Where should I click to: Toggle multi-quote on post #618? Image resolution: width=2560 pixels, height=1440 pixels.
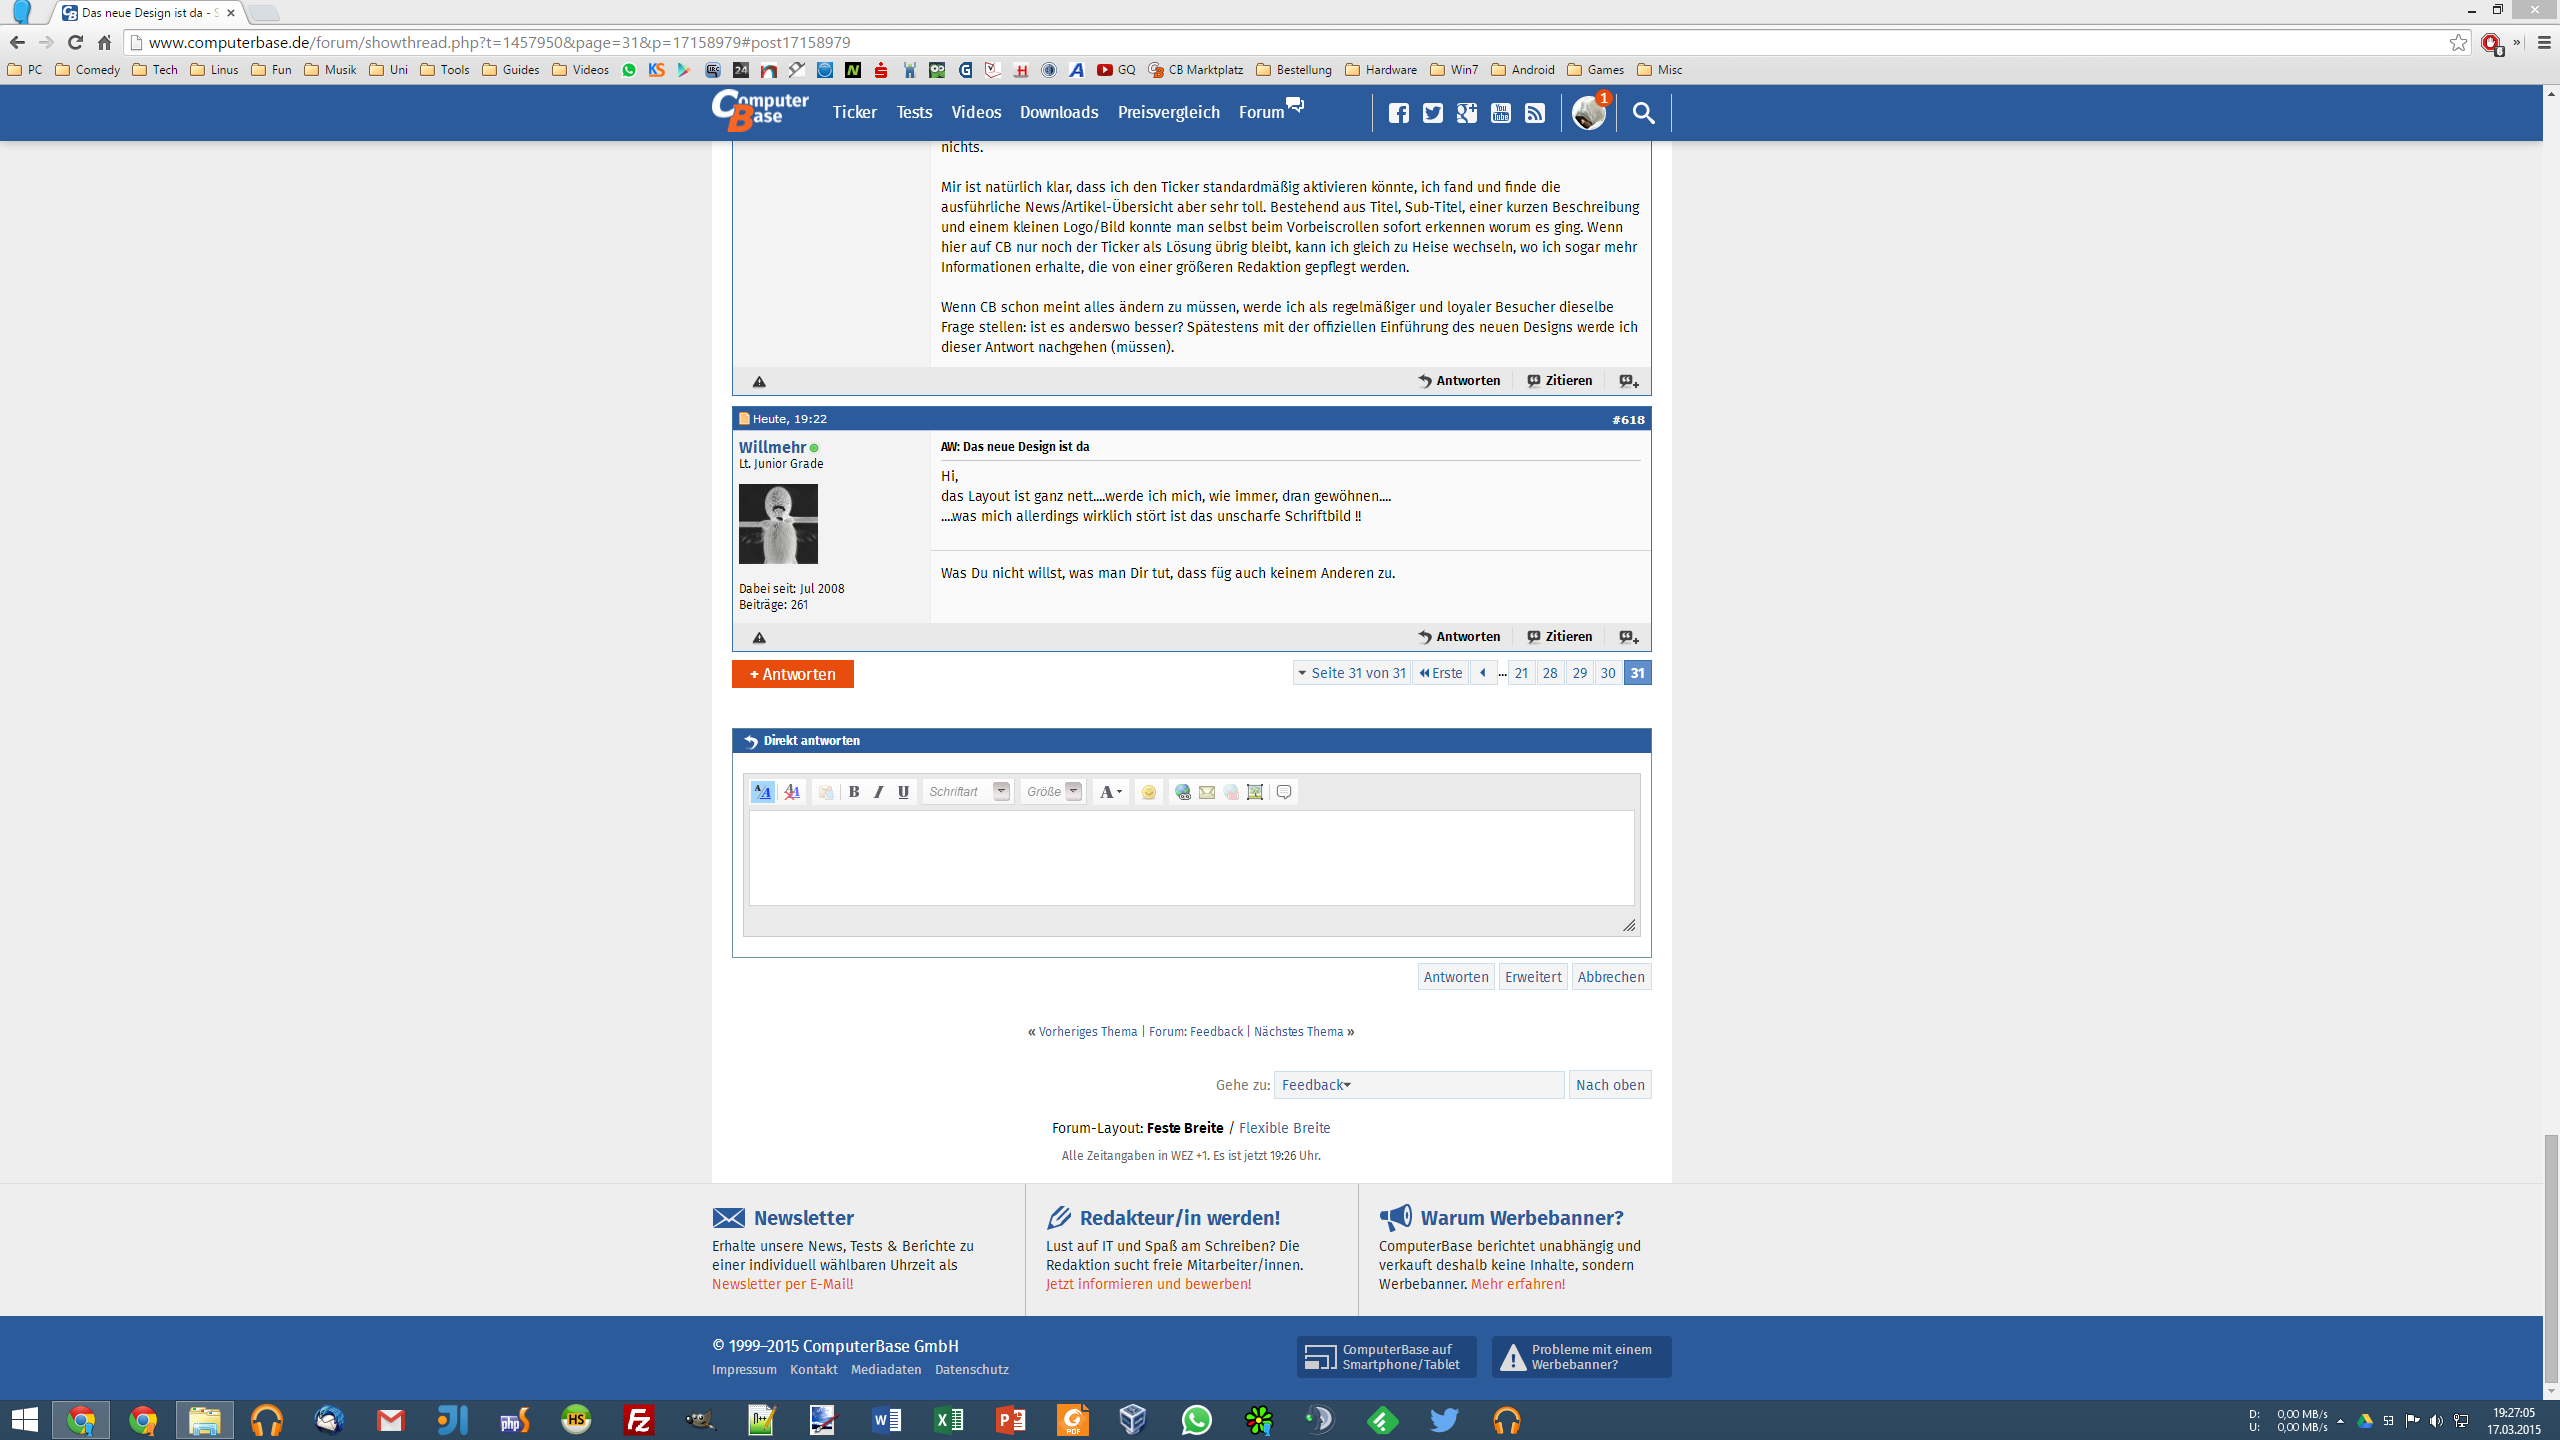pyautogui.click(x=1629, y=637)
